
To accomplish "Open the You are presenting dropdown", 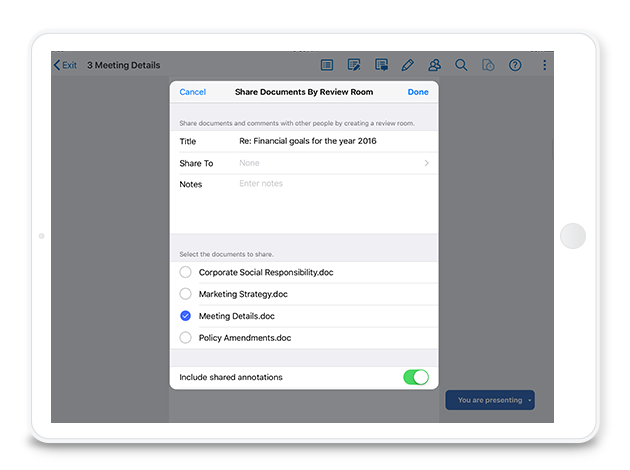I will click(490, 400).
